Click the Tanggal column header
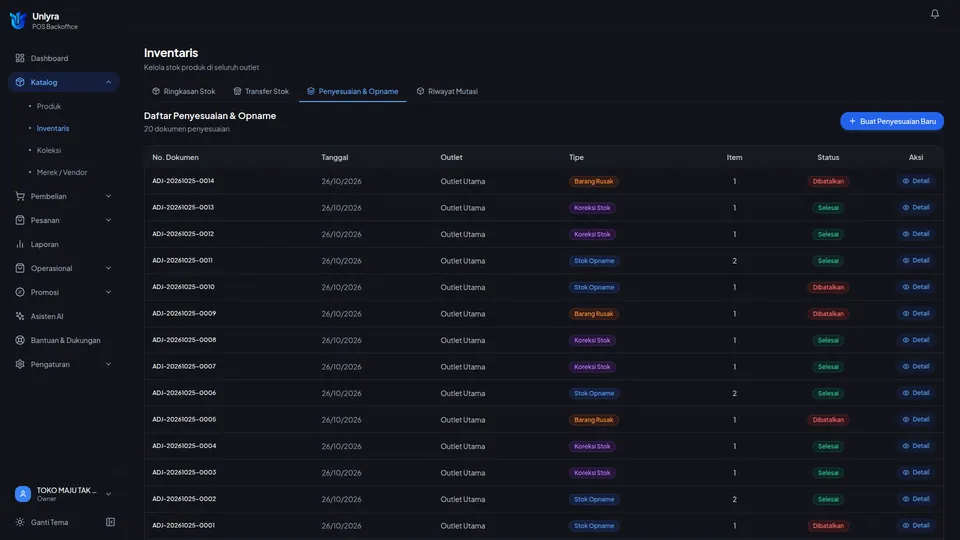 334,157
